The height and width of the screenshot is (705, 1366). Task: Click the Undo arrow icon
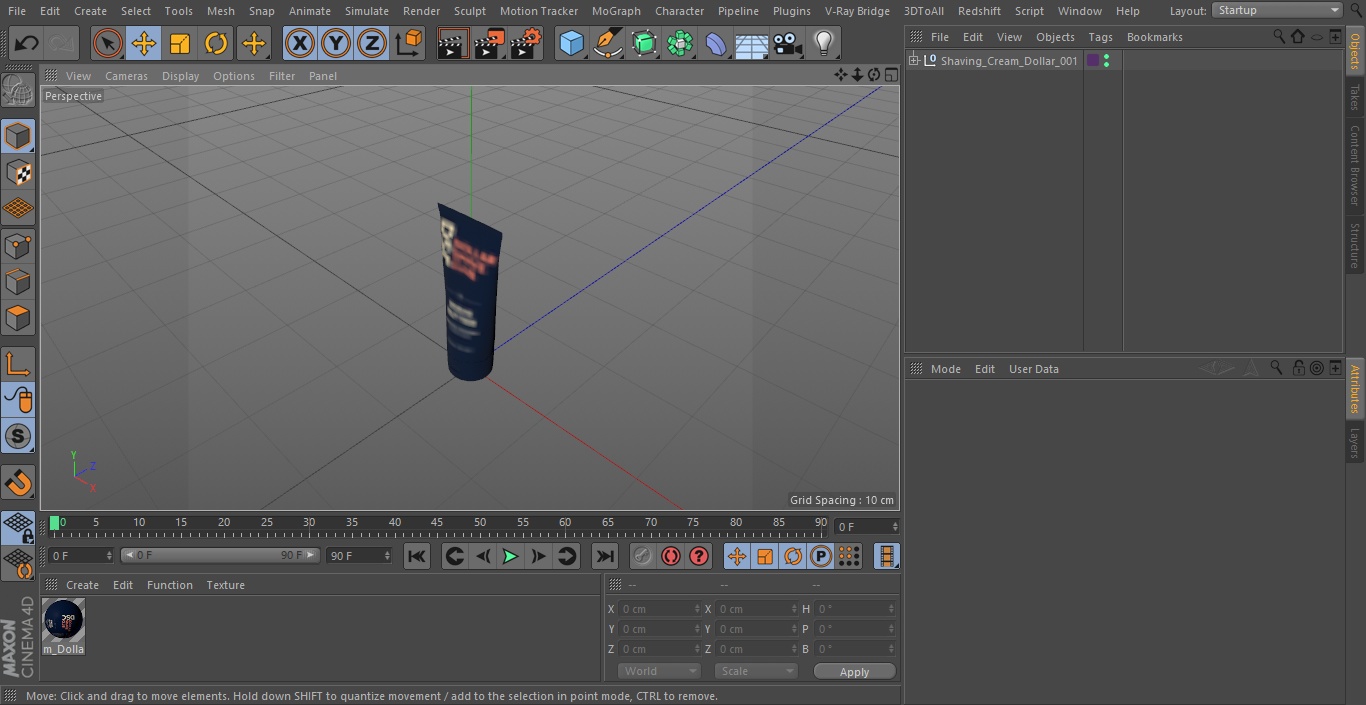pos(27,43)
